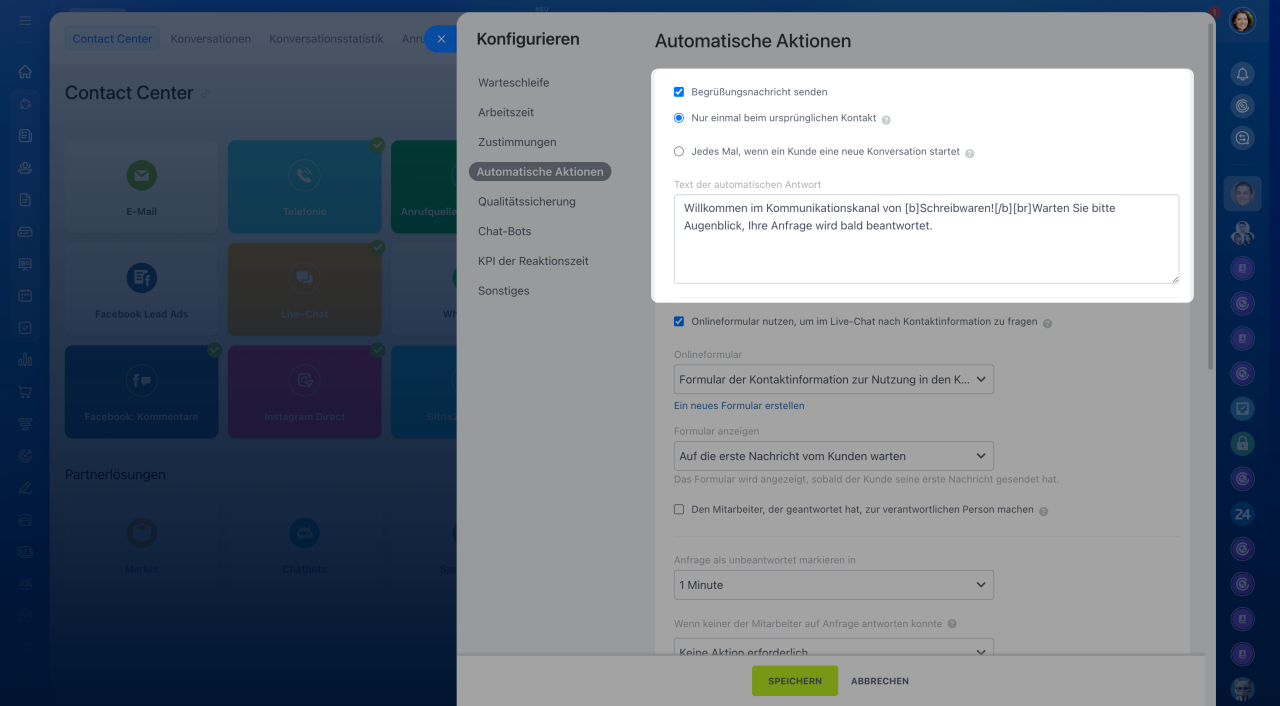Open Arbeitszeit settings section

pos(506,113)
